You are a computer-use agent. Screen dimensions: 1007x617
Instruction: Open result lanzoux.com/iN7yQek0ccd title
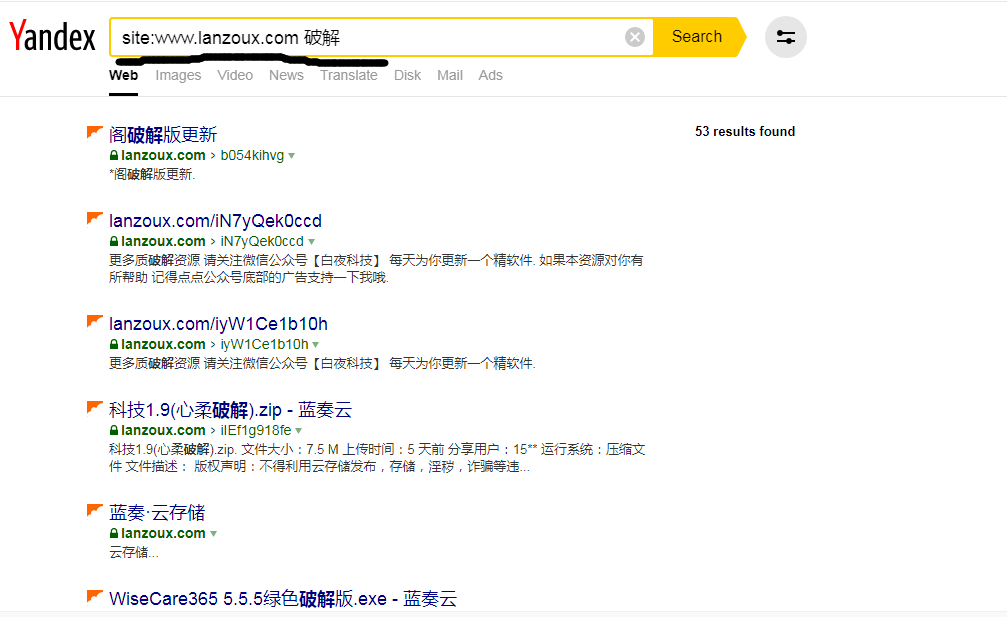tap(215, 221)
